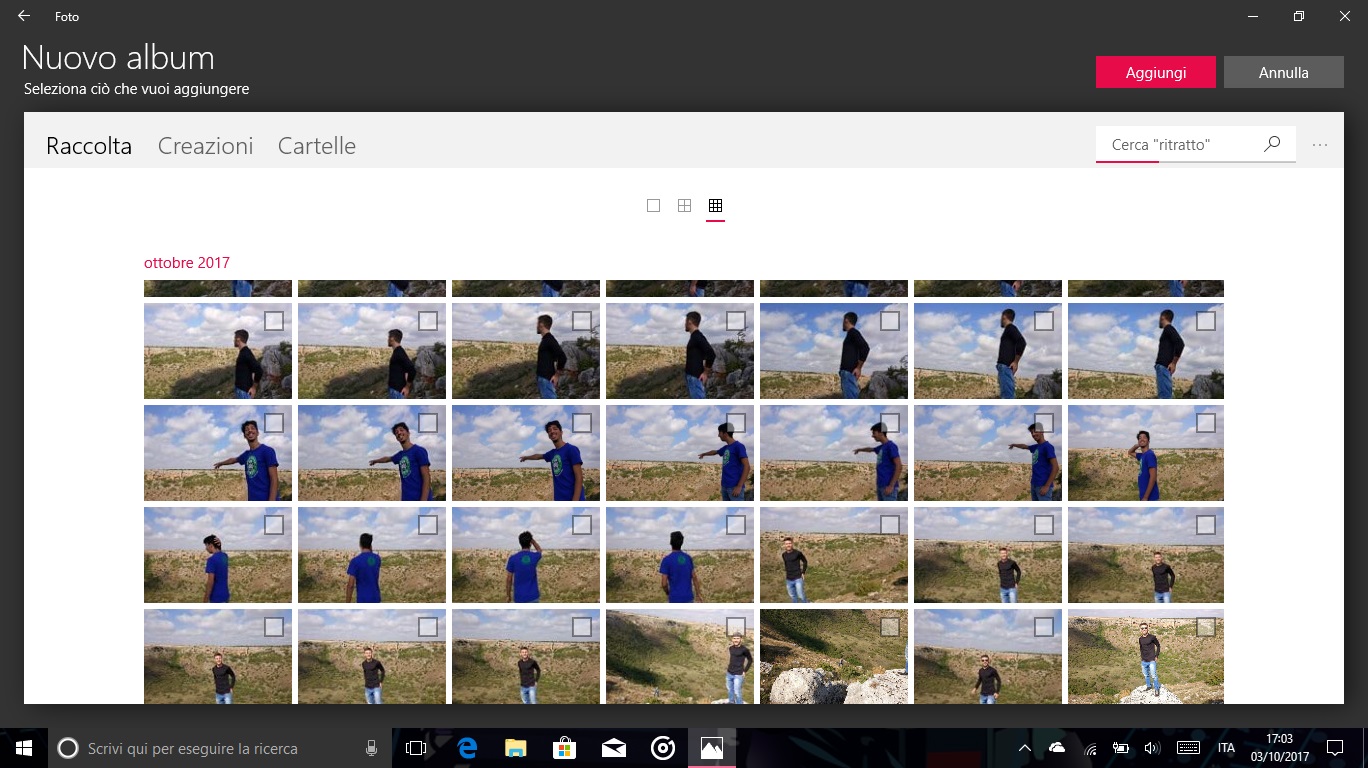This screenshot has width=1368, height=768.
Task: Check first photo of blue-shirt man pointing at camera
Action: click(273, 423)
